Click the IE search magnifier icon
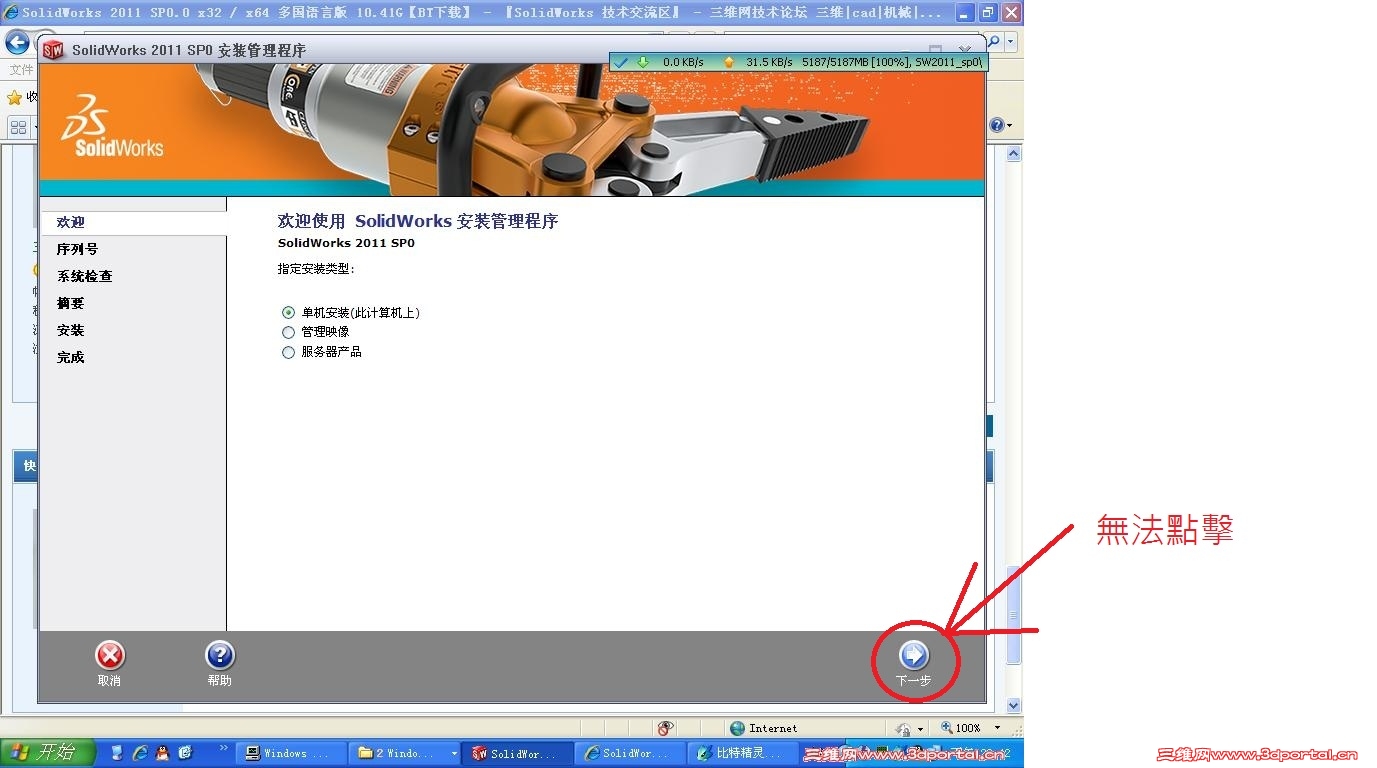 click(994, 42)
